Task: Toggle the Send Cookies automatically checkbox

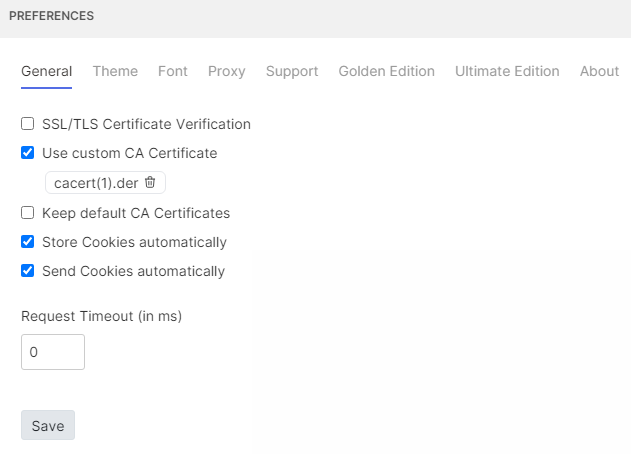Action: pos(28,271)
